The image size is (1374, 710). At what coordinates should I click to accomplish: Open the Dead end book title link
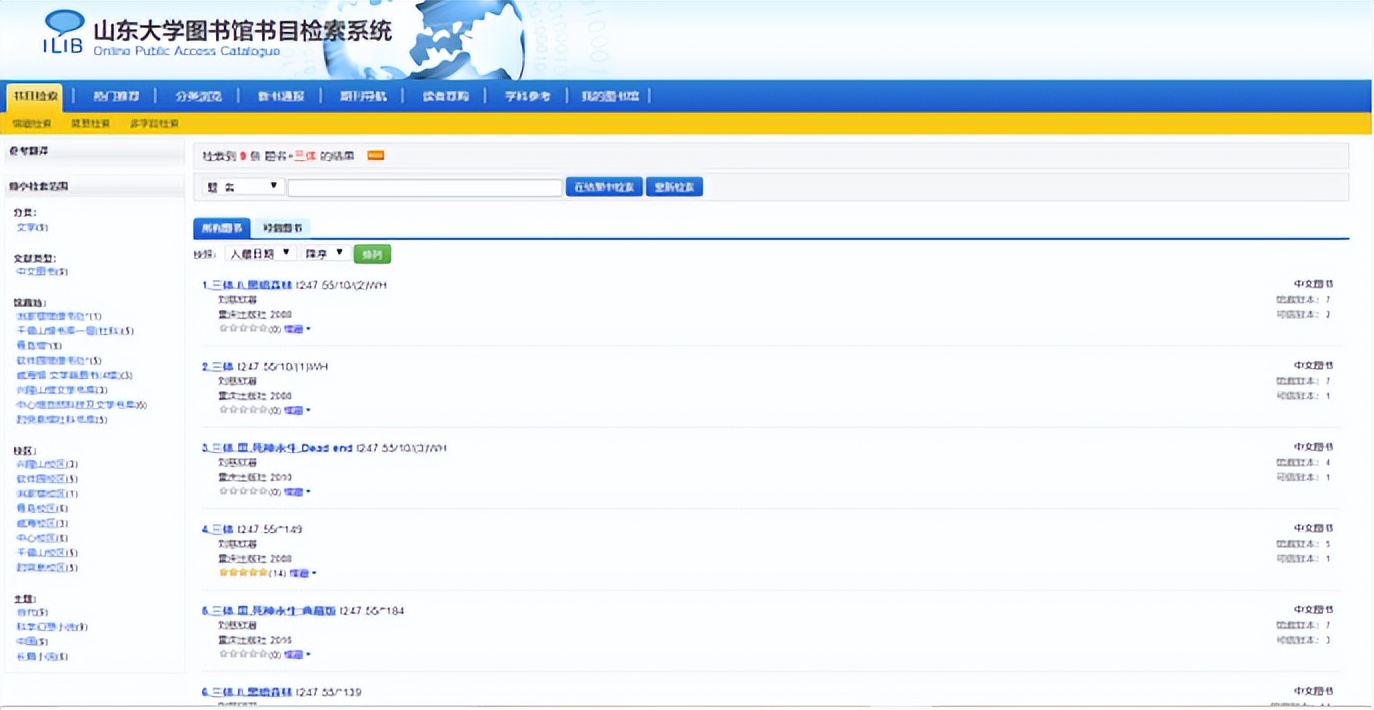coord(281,448)
